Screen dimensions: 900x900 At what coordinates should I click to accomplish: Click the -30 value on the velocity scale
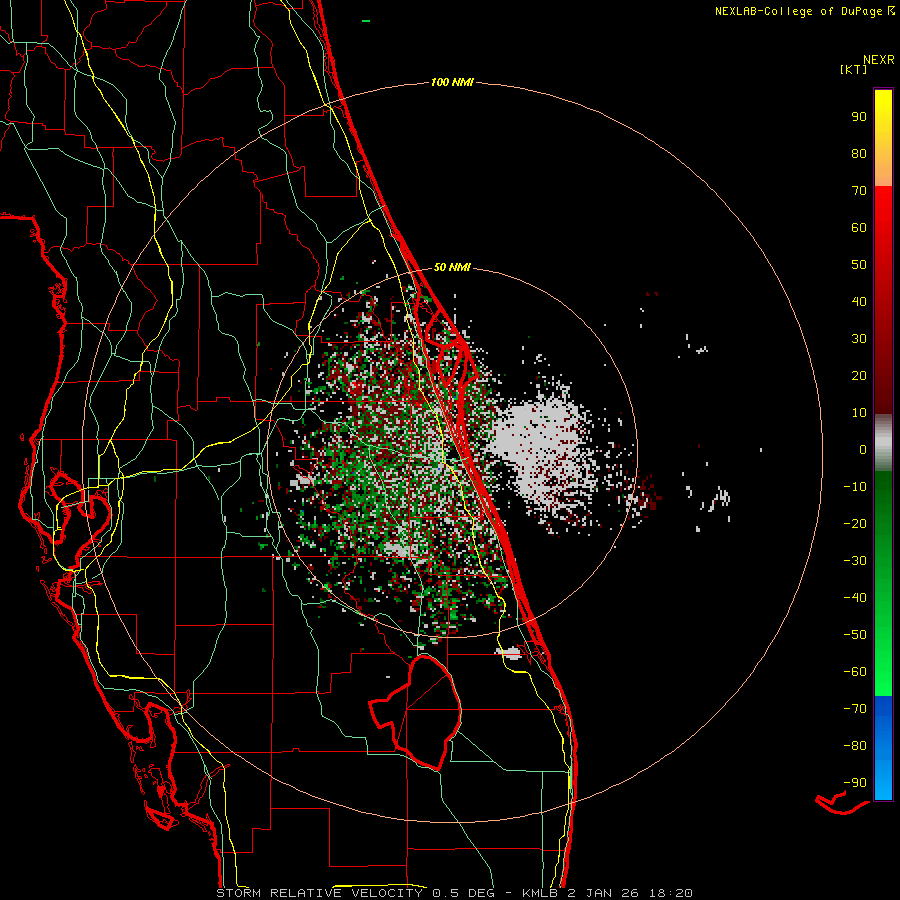click(x=855, y=561)
